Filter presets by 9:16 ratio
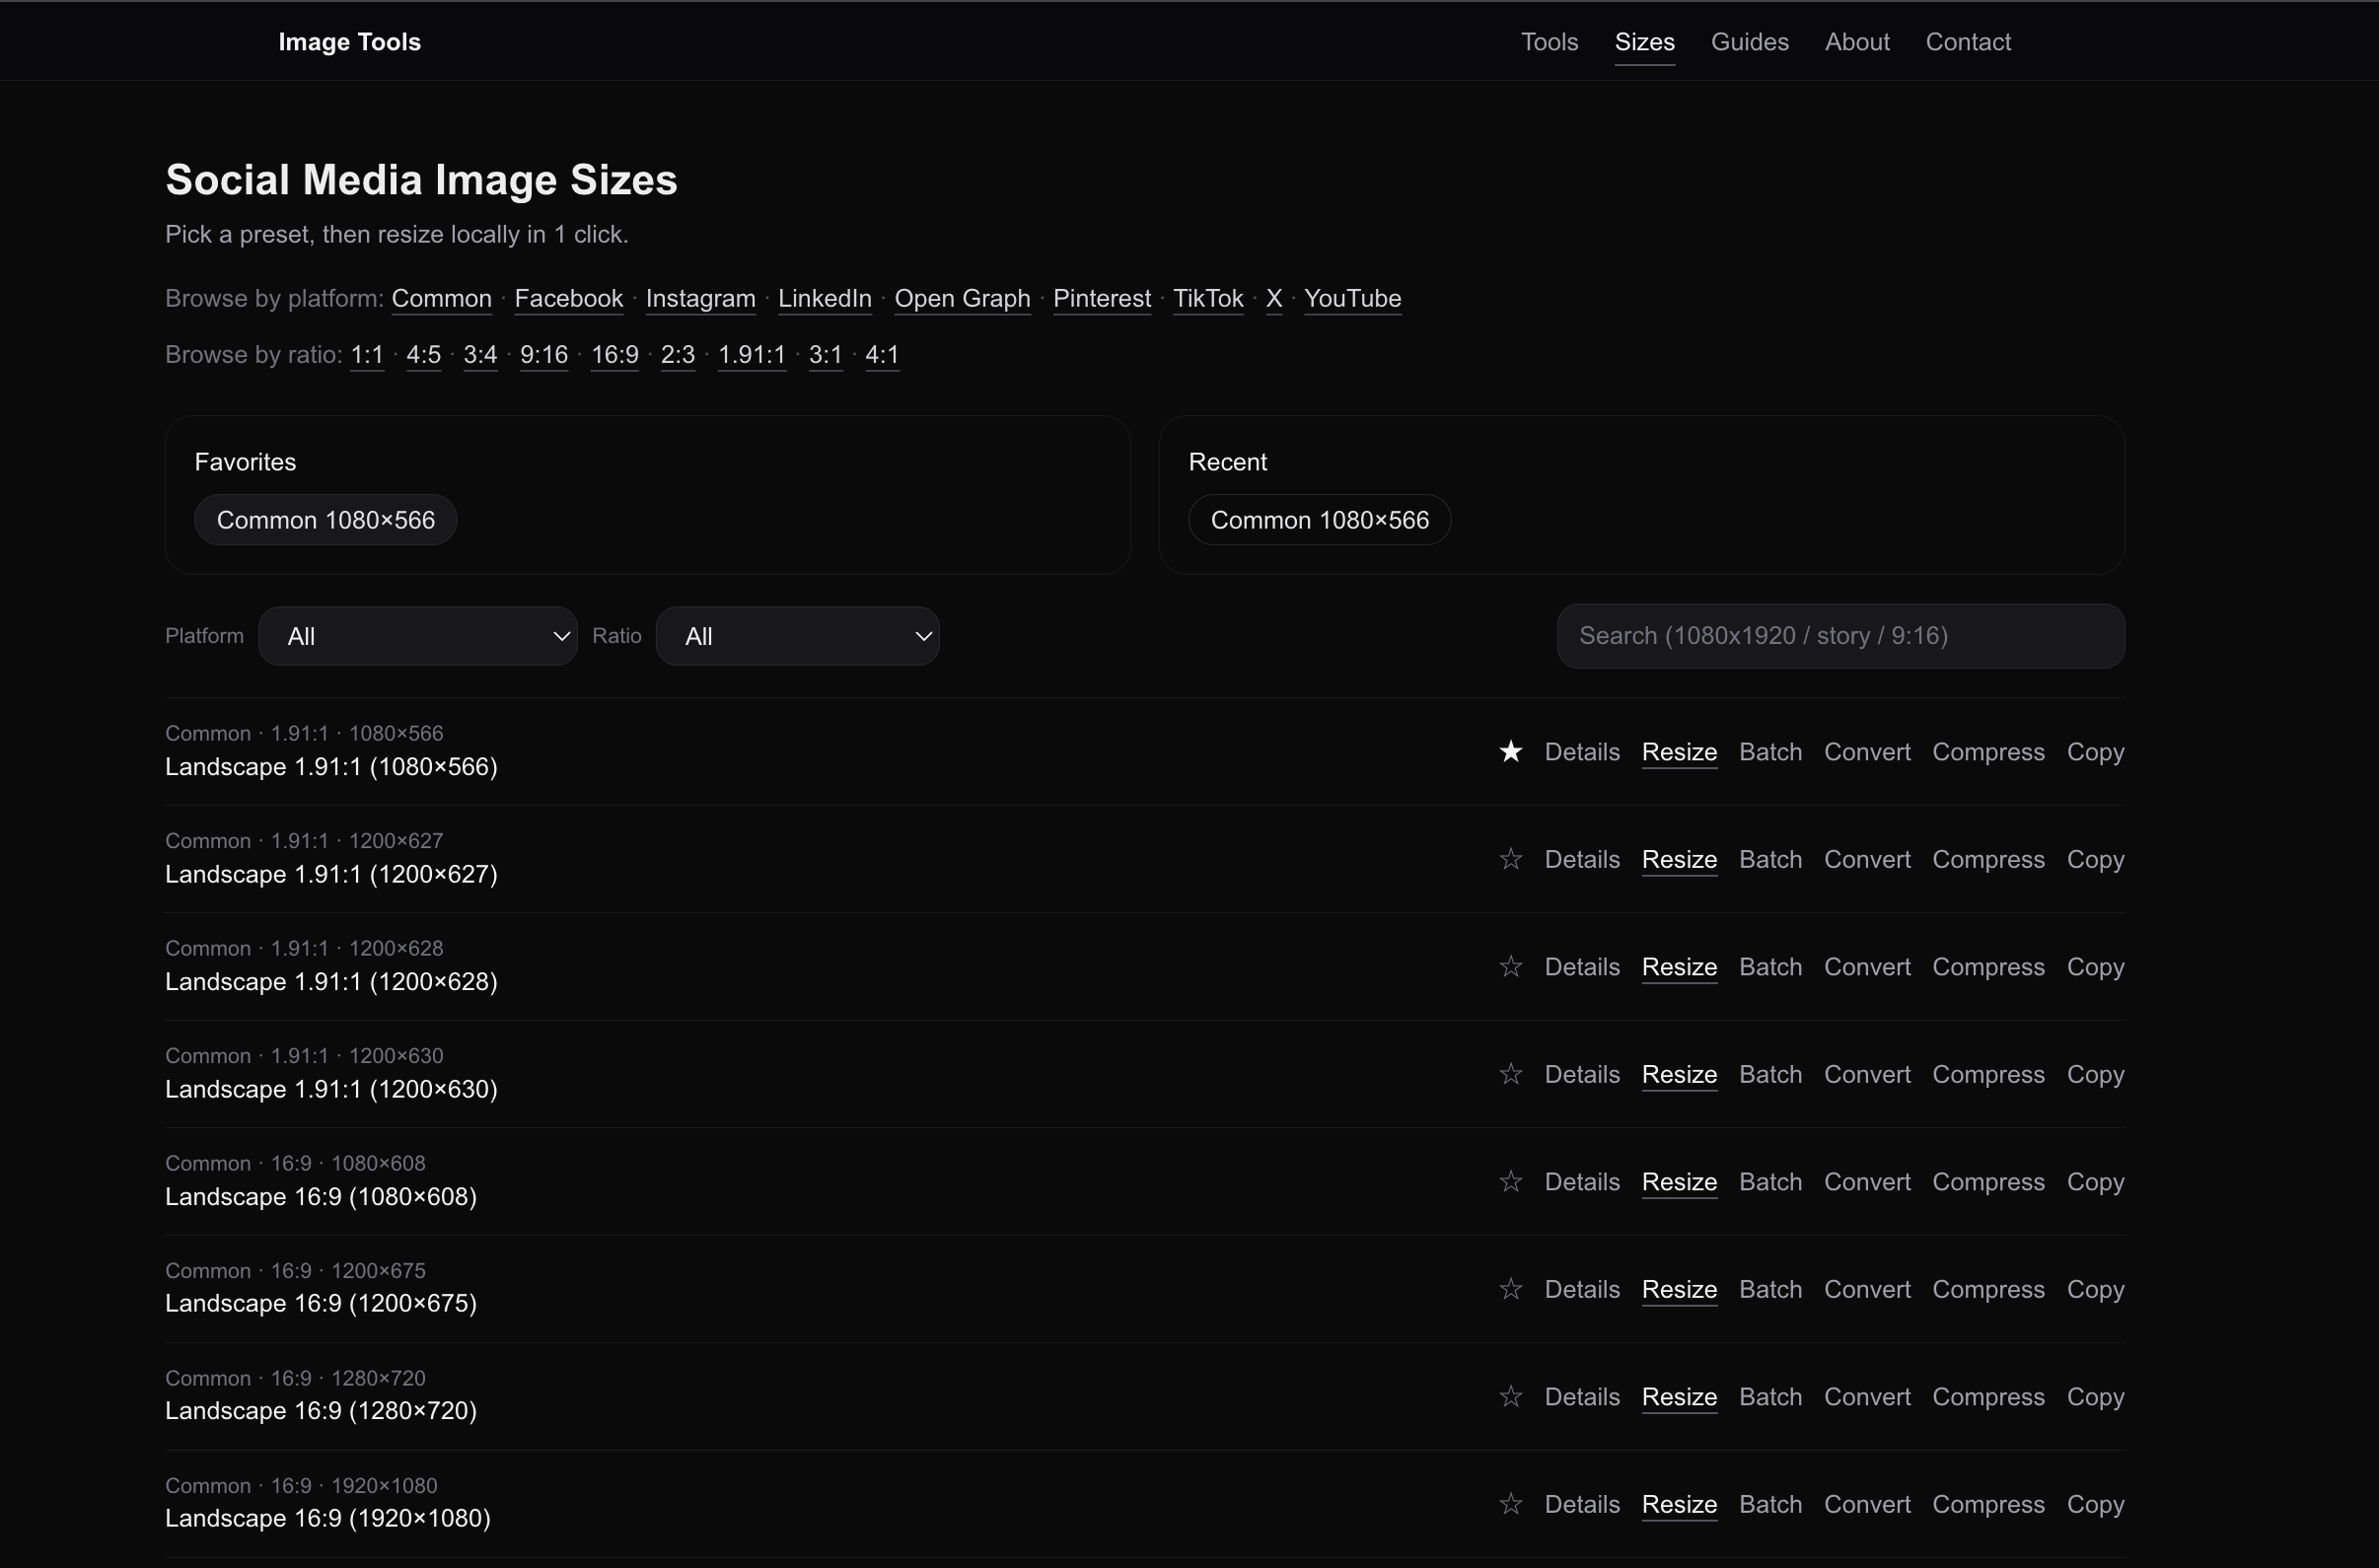This screenshot has width=2379, height=1568. [x=543, y=355]
